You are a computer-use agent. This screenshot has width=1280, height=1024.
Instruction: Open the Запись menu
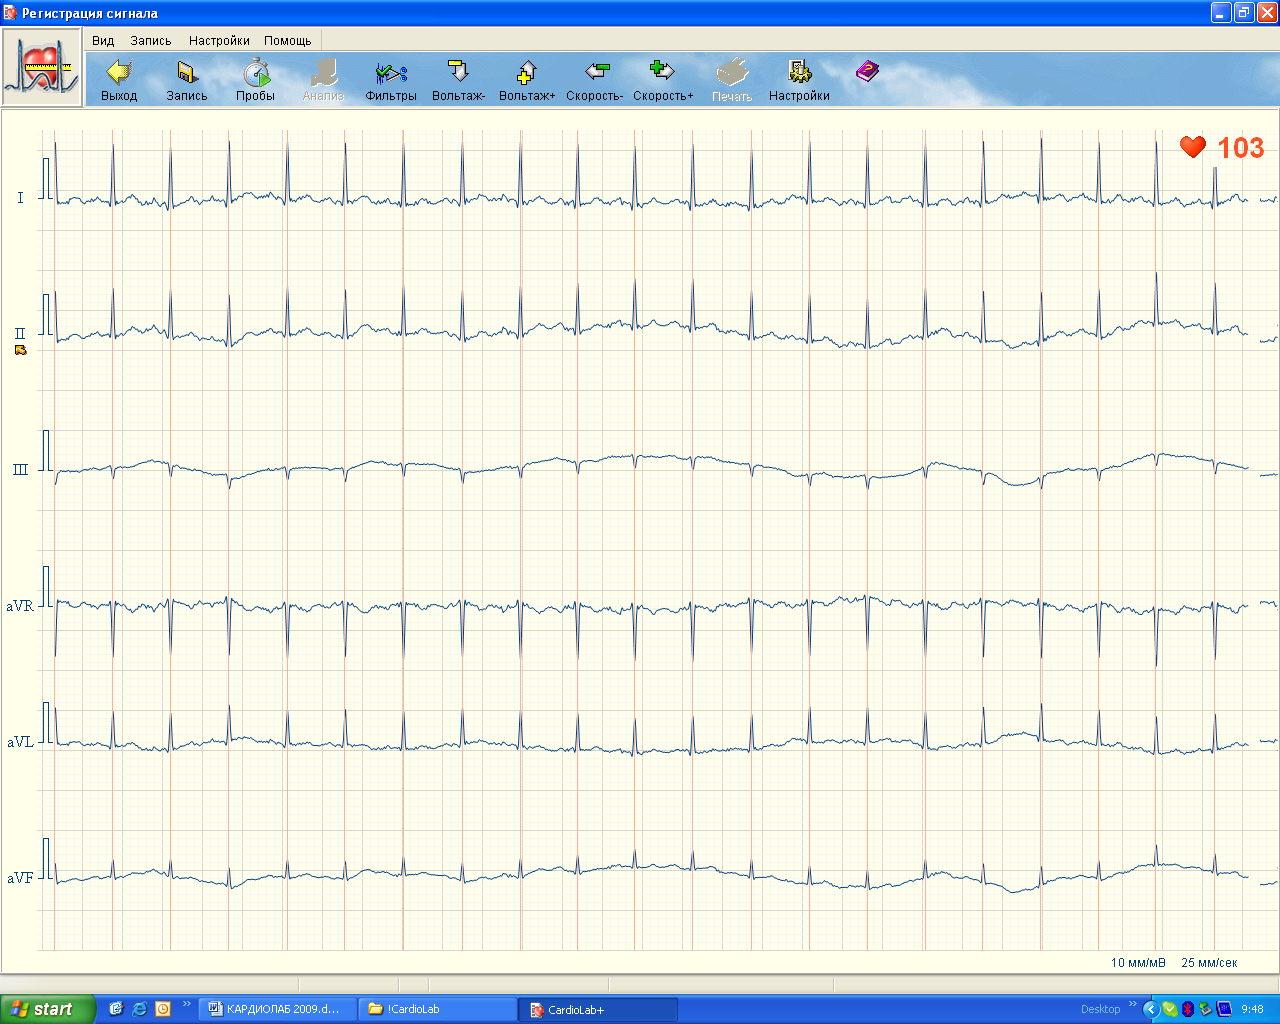tap(151, 41)
